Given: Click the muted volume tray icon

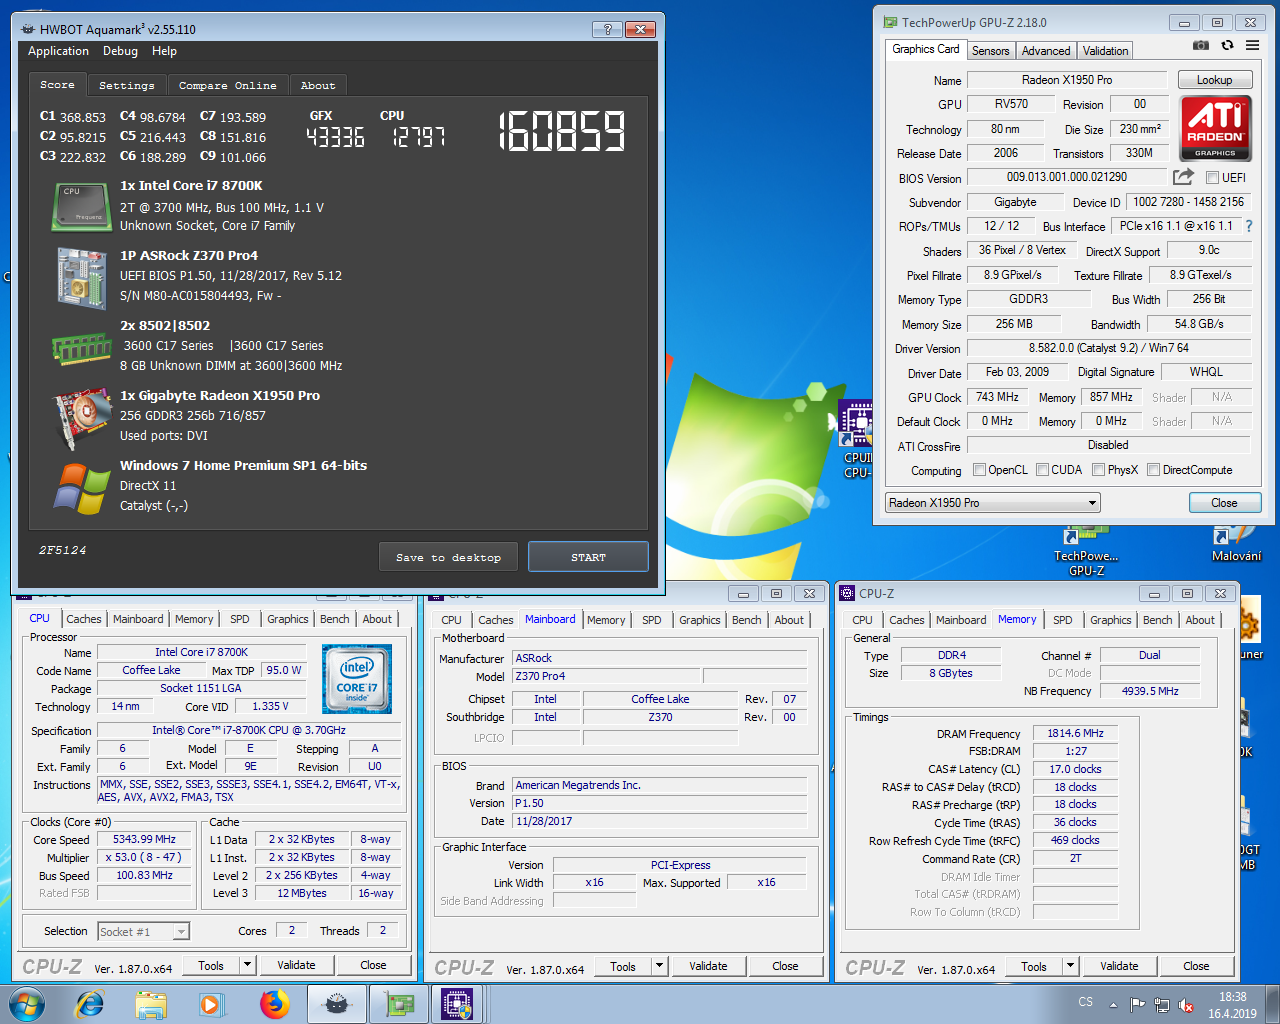Looking at the screenshot, I should (1185, 1004).
